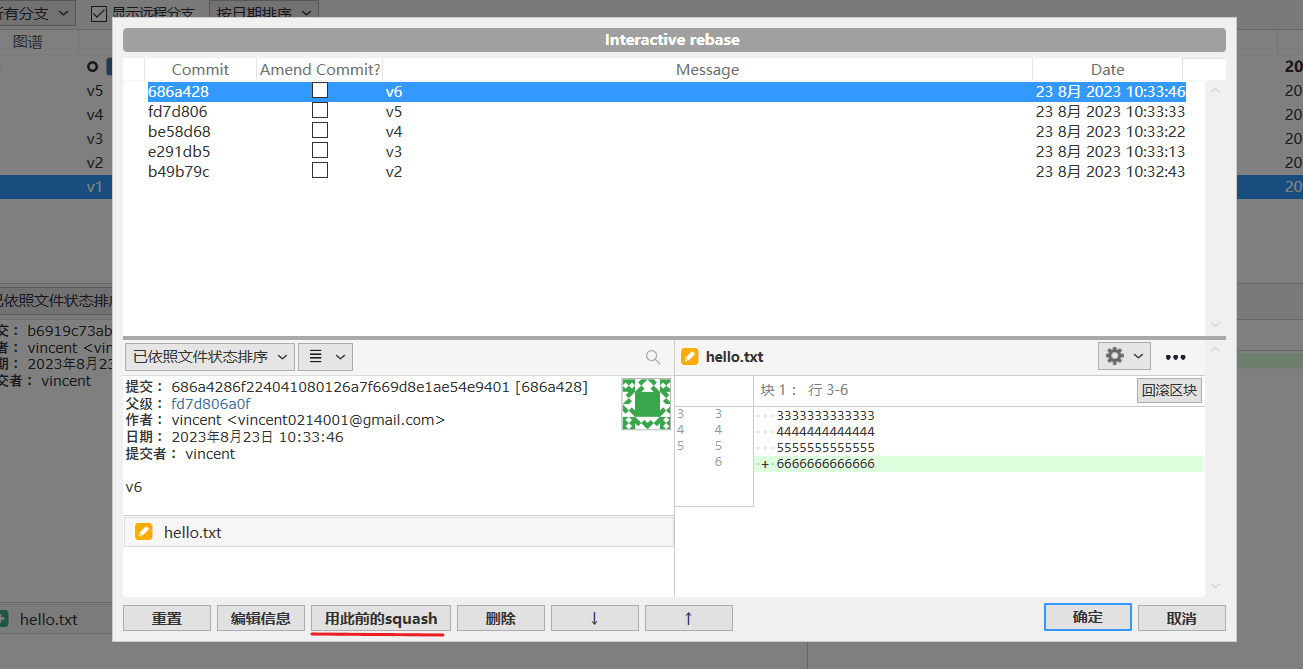Enable Amend Commit for commit b49b79c
Viewport: 1303px width, 669px height.
[320, 171]
